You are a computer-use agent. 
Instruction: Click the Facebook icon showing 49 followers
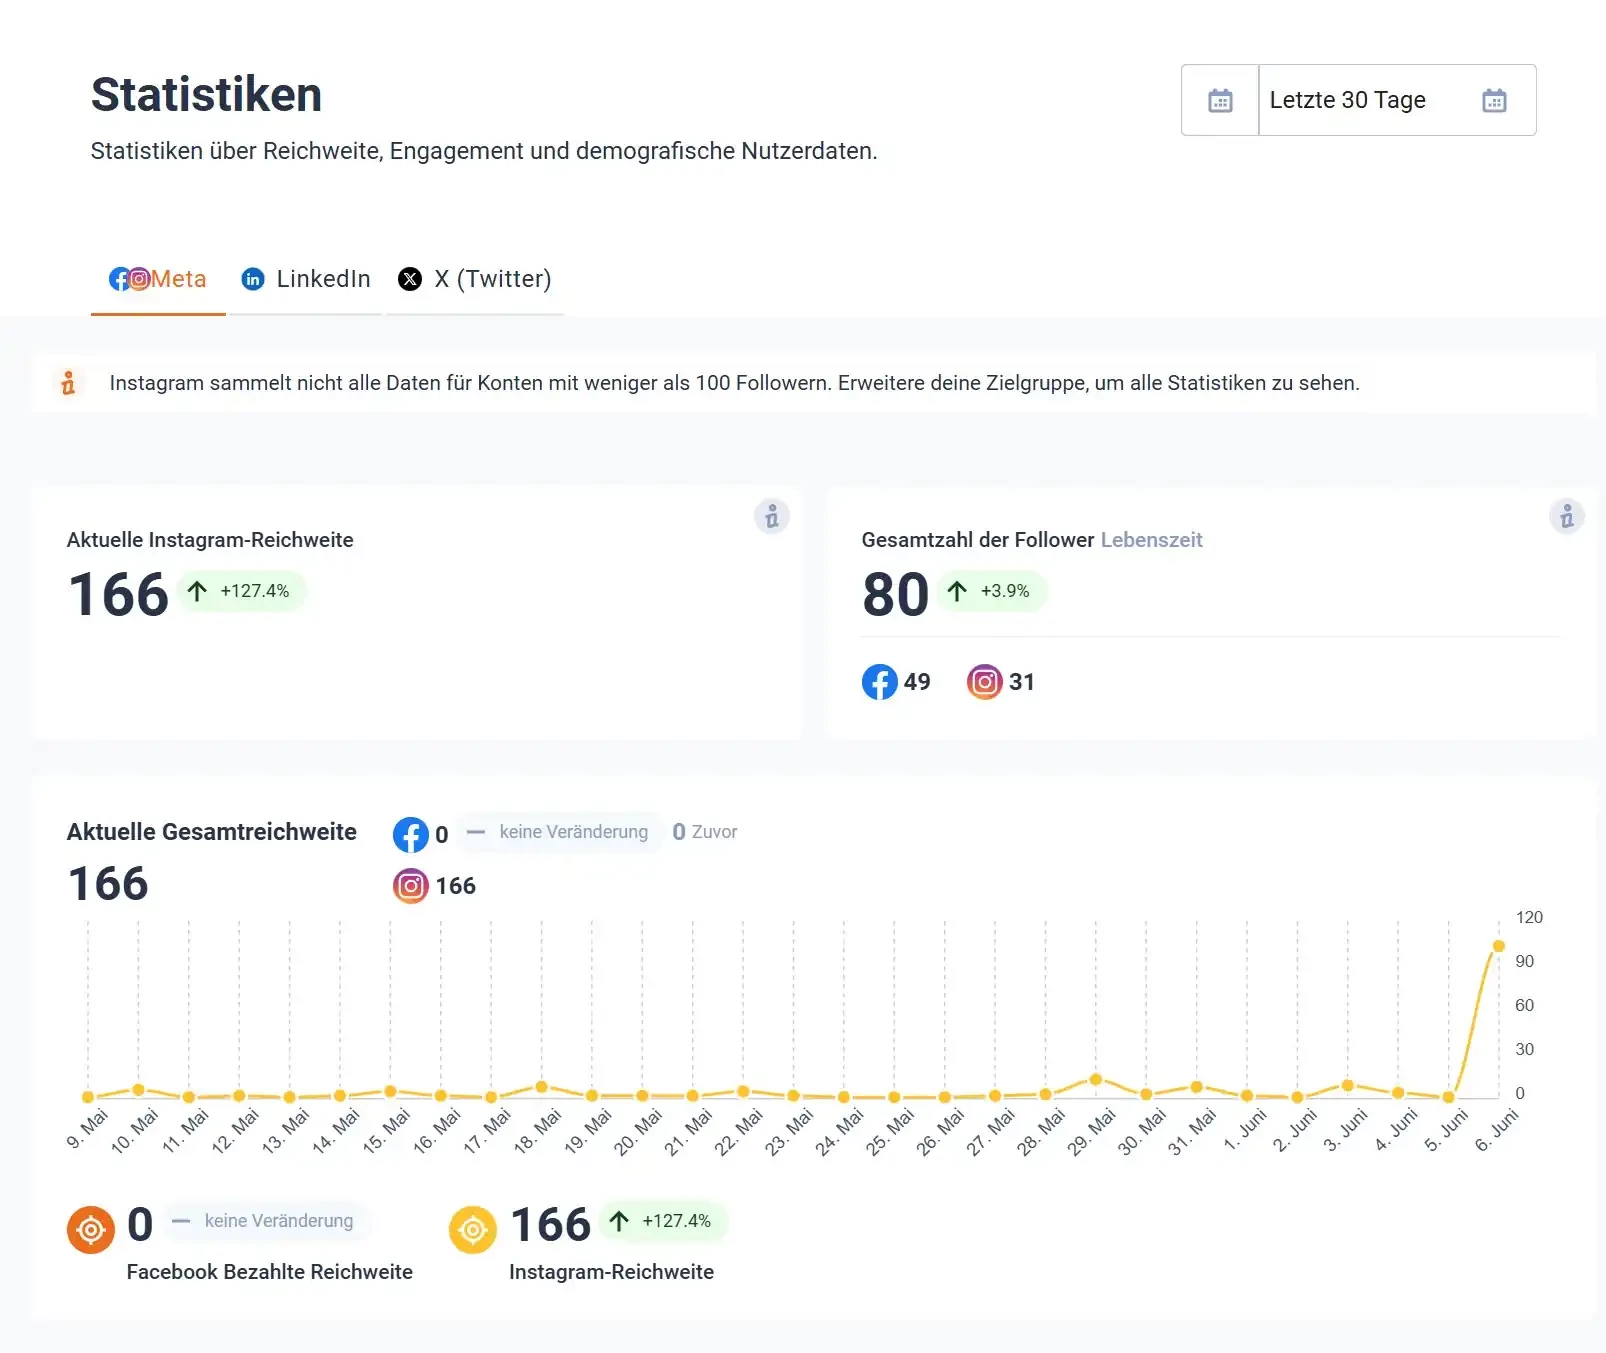point(880,682)
